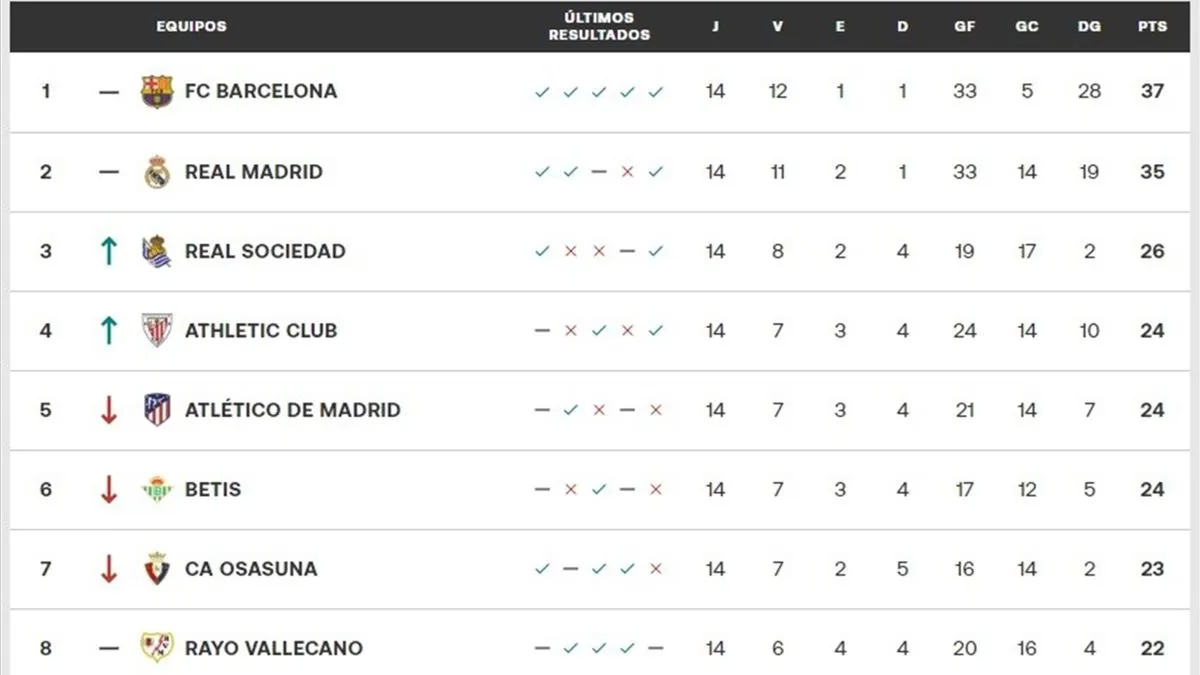Open the Real Madrid team link

click(254, 172)
